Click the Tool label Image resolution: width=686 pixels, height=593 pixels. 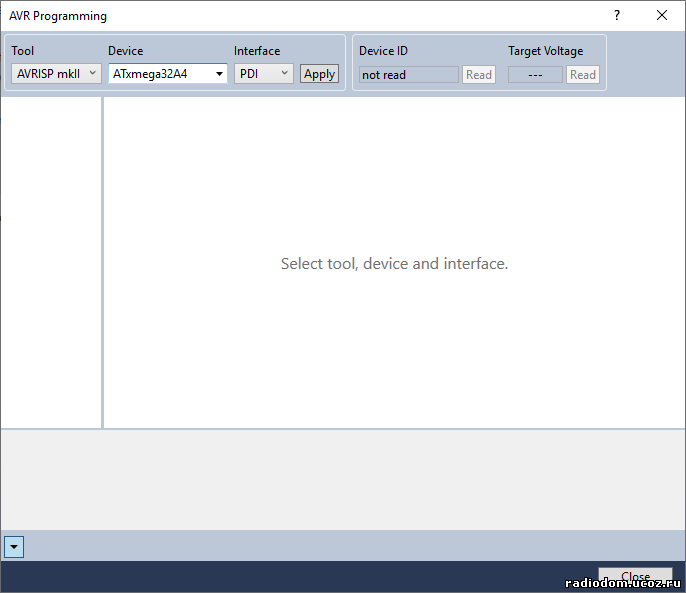click(22, 51)
